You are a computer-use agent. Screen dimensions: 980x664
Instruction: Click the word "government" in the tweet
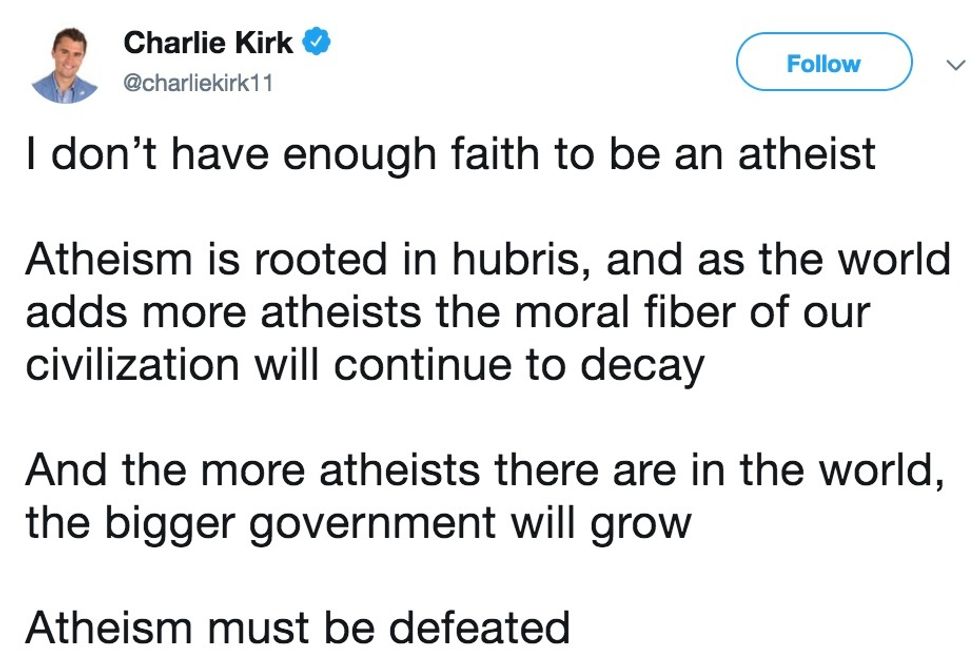point(371,524)
